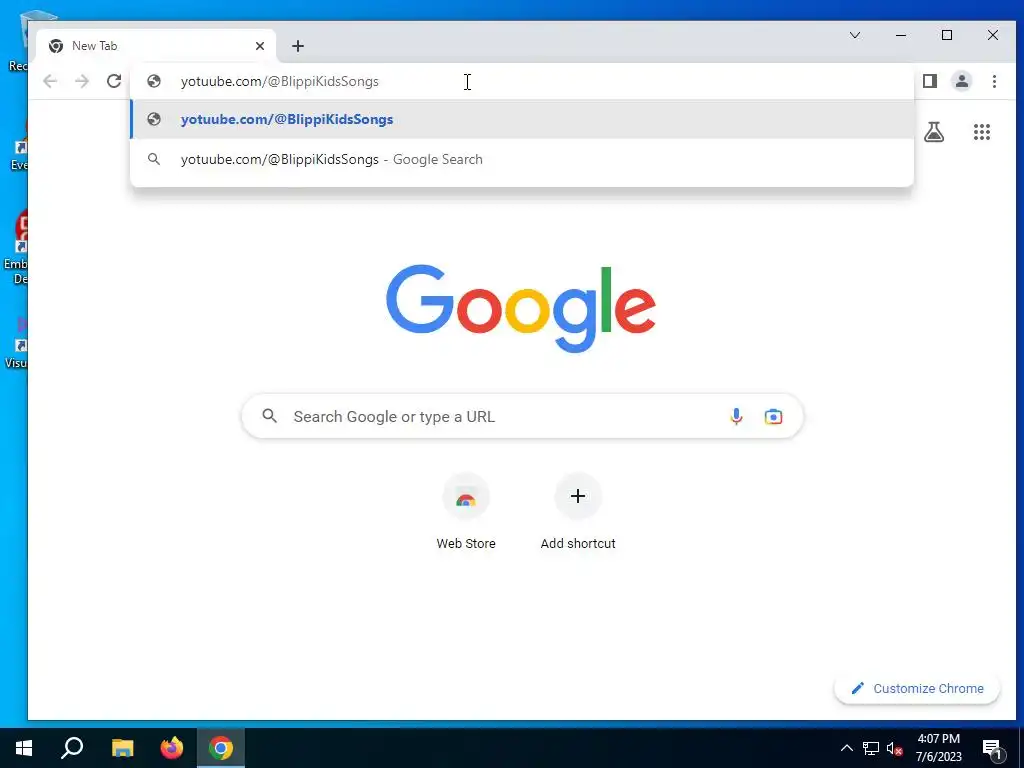Click the Google logo
This screenshot has width=1024, height=768.
tap(520, 308)
